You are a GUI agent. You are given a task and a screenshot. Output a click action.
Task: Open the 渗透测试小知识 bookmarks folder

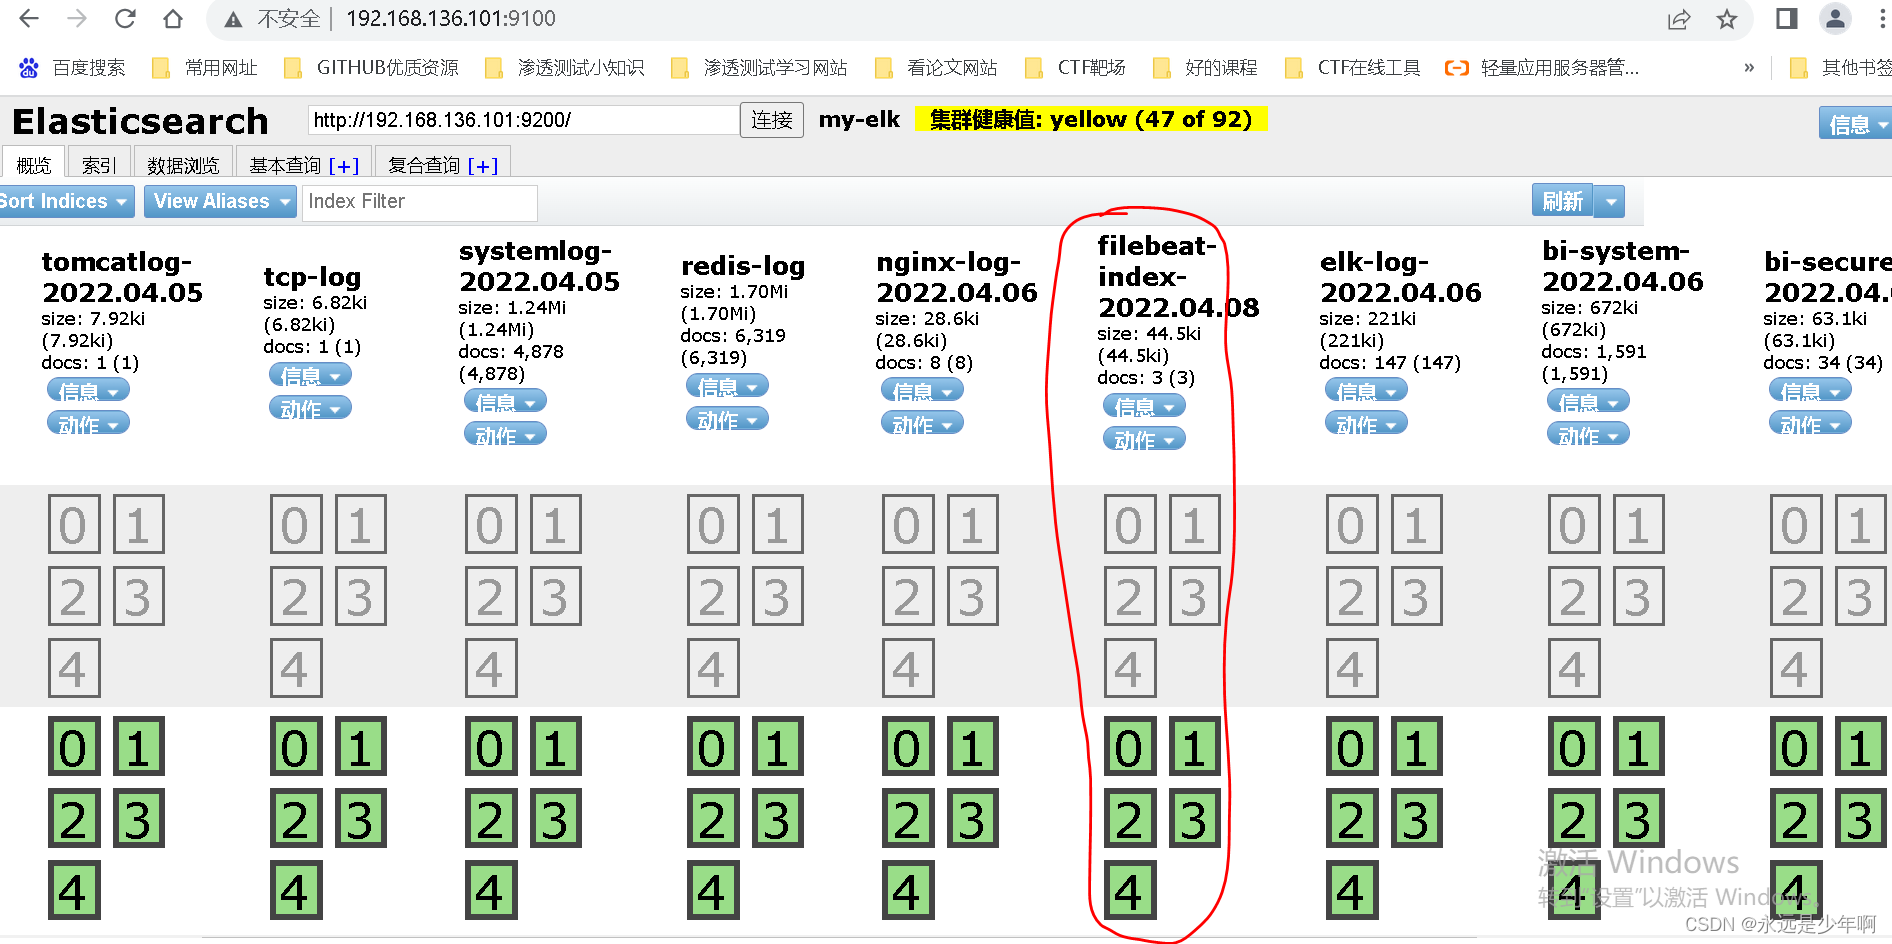pyautogui.click(x=565, y=68)
